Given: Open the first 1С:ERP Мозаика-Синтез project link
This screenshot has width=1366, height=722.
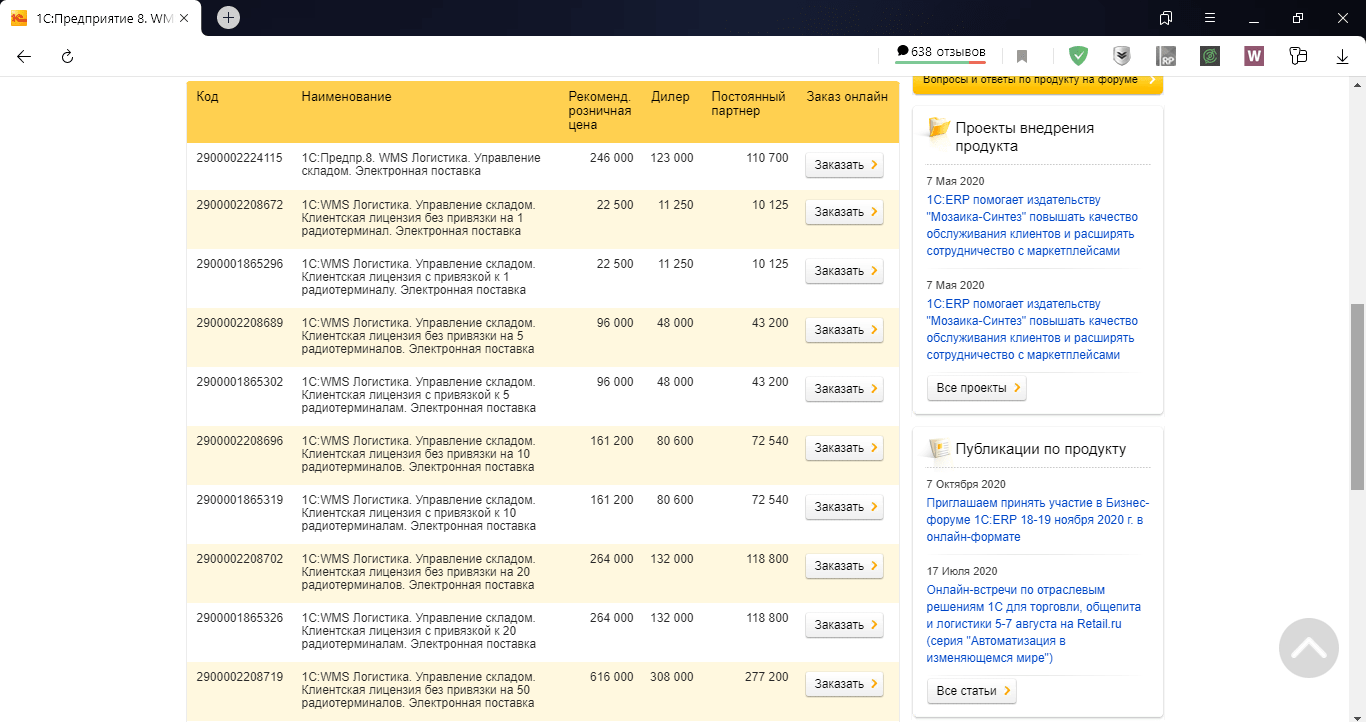Looking at the screenshot, I should 1032,225.
